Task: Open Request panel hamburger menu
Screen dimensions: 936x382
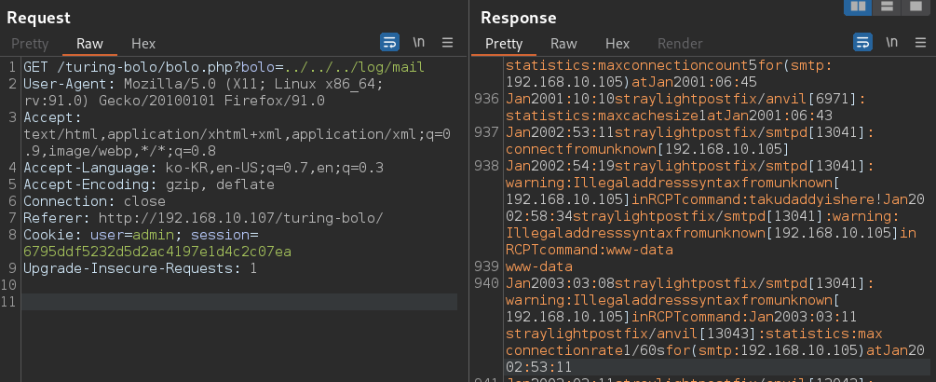Action: click(447, 42)
